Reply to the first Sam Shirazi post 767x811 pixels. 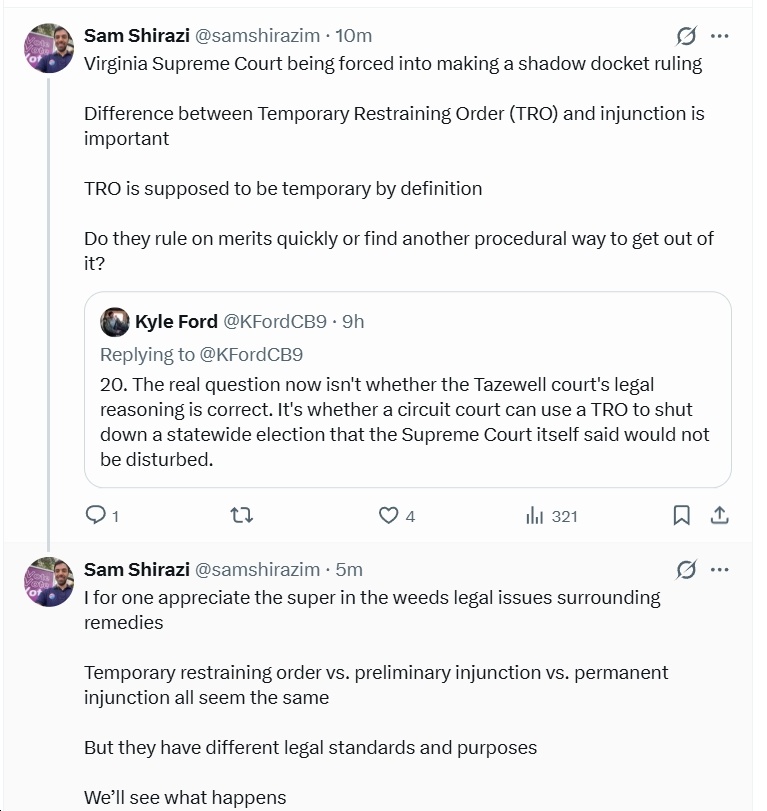click(96, 516)
